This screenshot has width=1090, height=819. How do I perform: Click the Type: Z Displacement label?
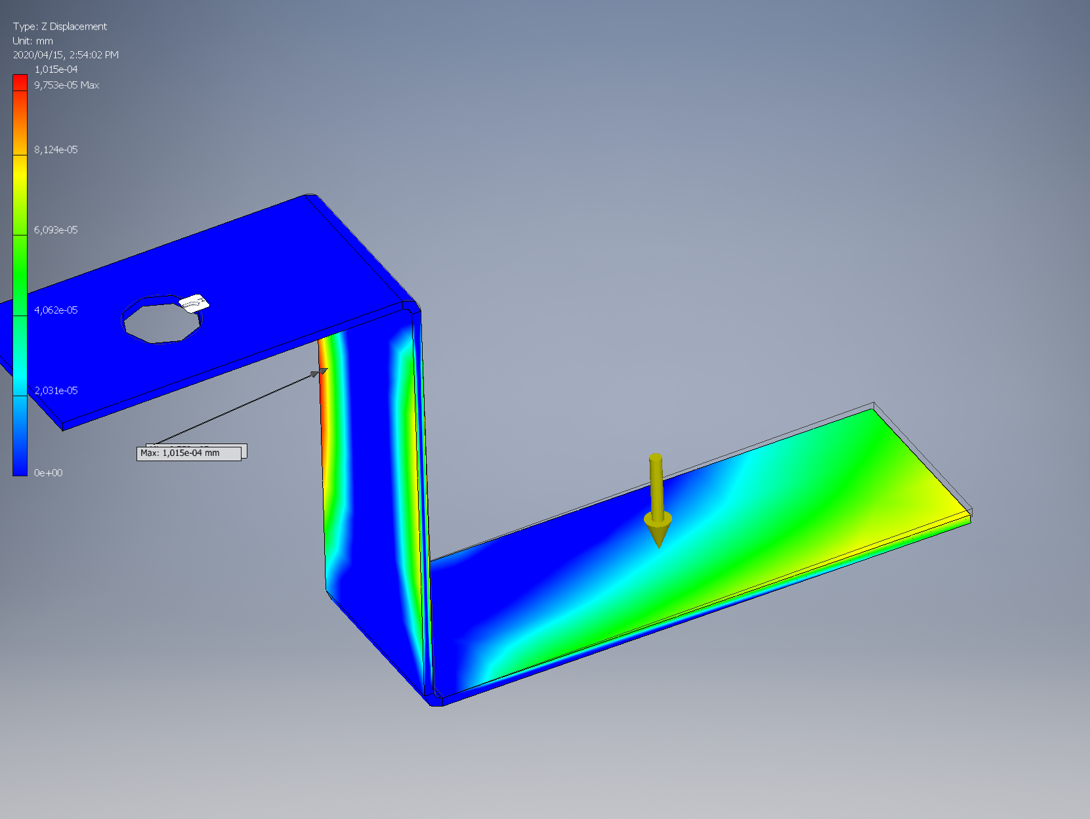tap(59, 26)
